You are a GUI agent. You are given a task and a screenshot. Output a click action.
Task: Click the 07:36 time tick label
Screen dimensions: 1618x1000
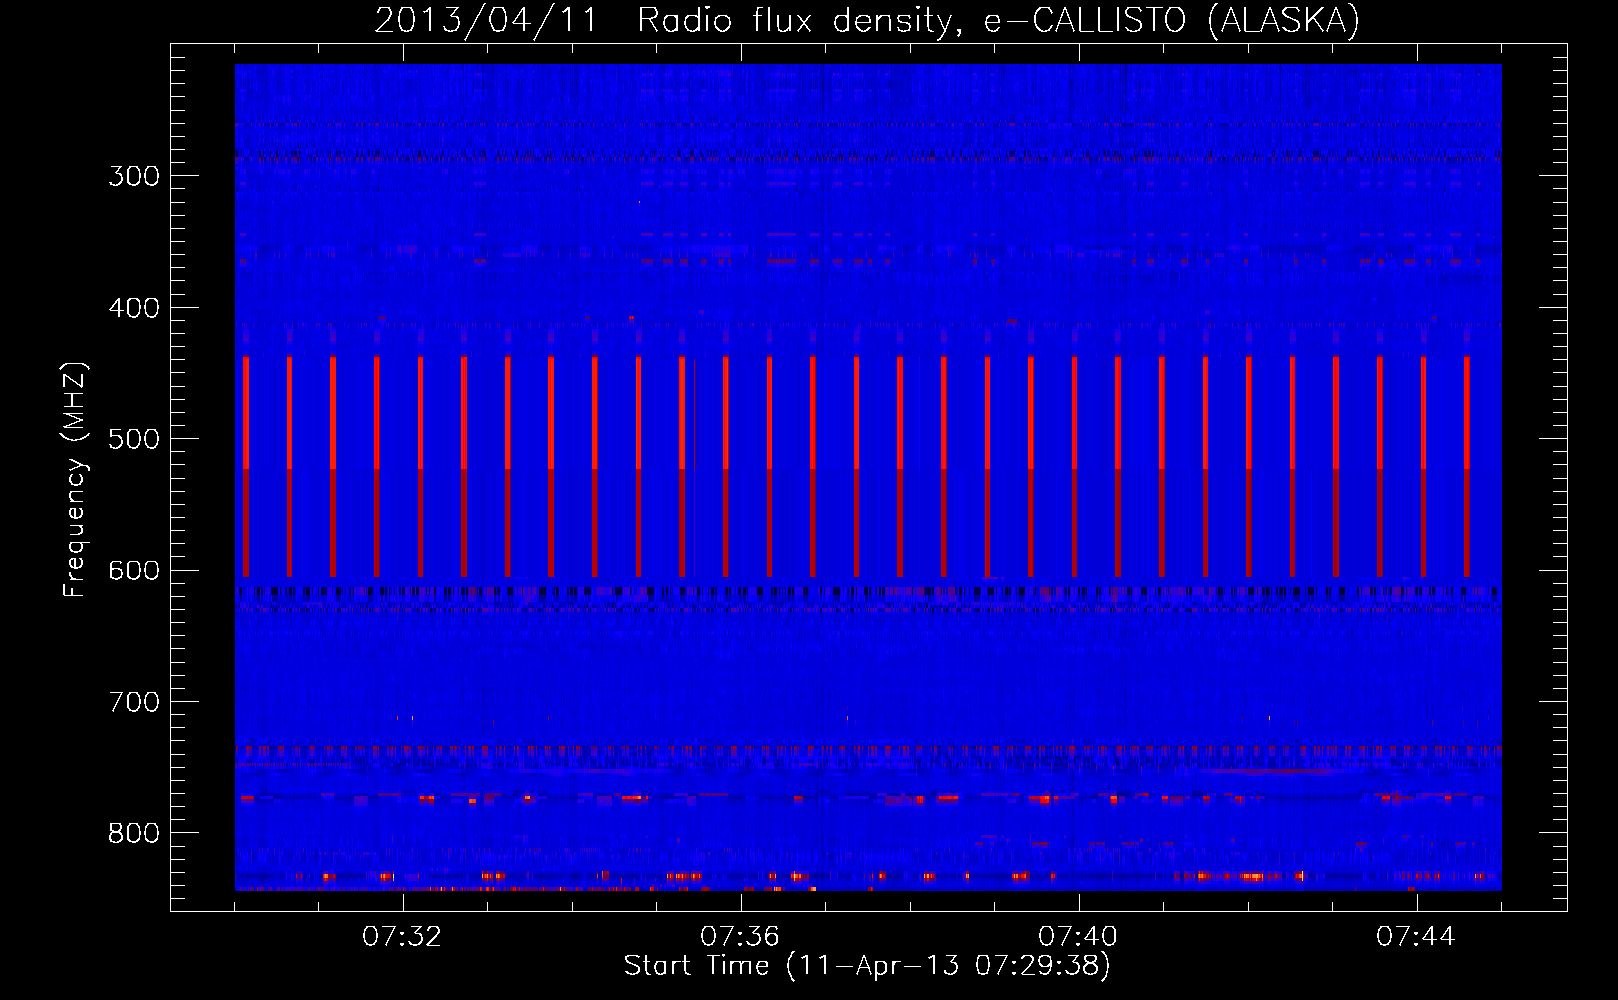pos(740,936)
